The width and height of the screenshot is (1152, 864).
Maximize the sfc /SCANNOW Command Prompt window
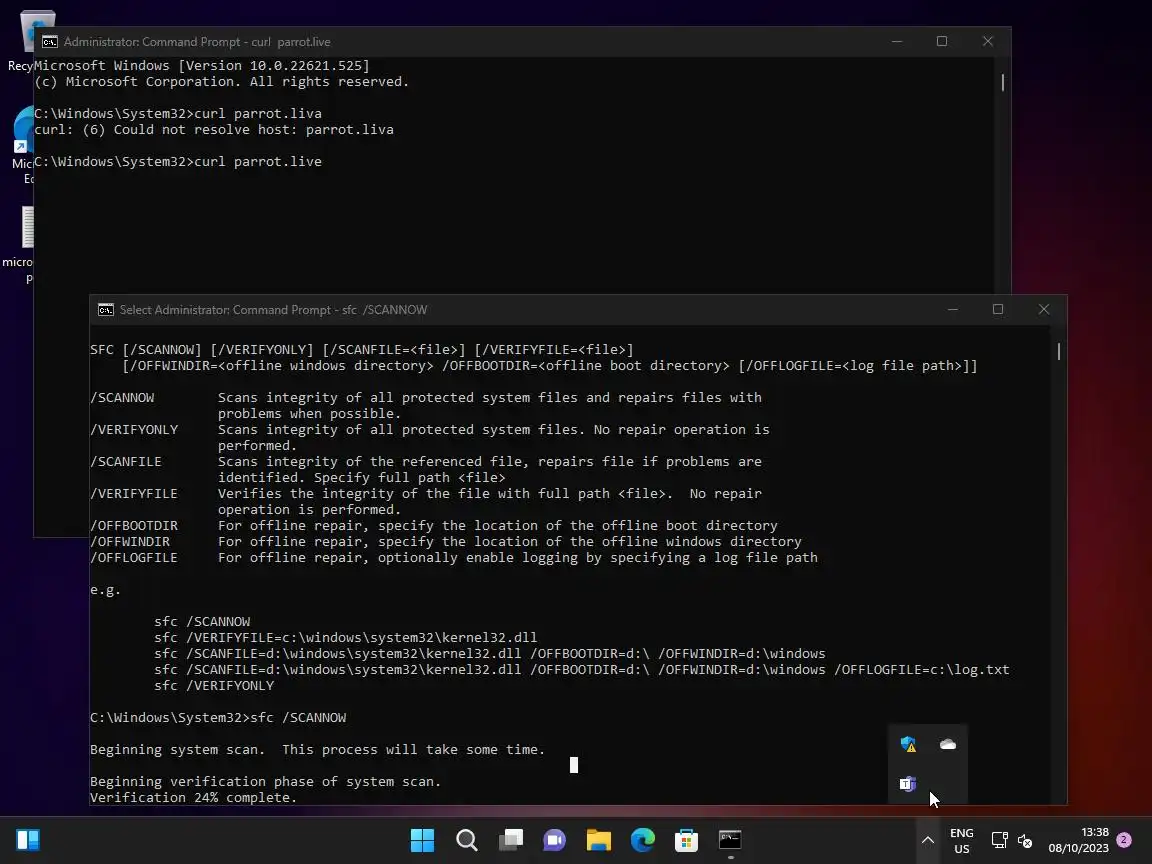998,309
